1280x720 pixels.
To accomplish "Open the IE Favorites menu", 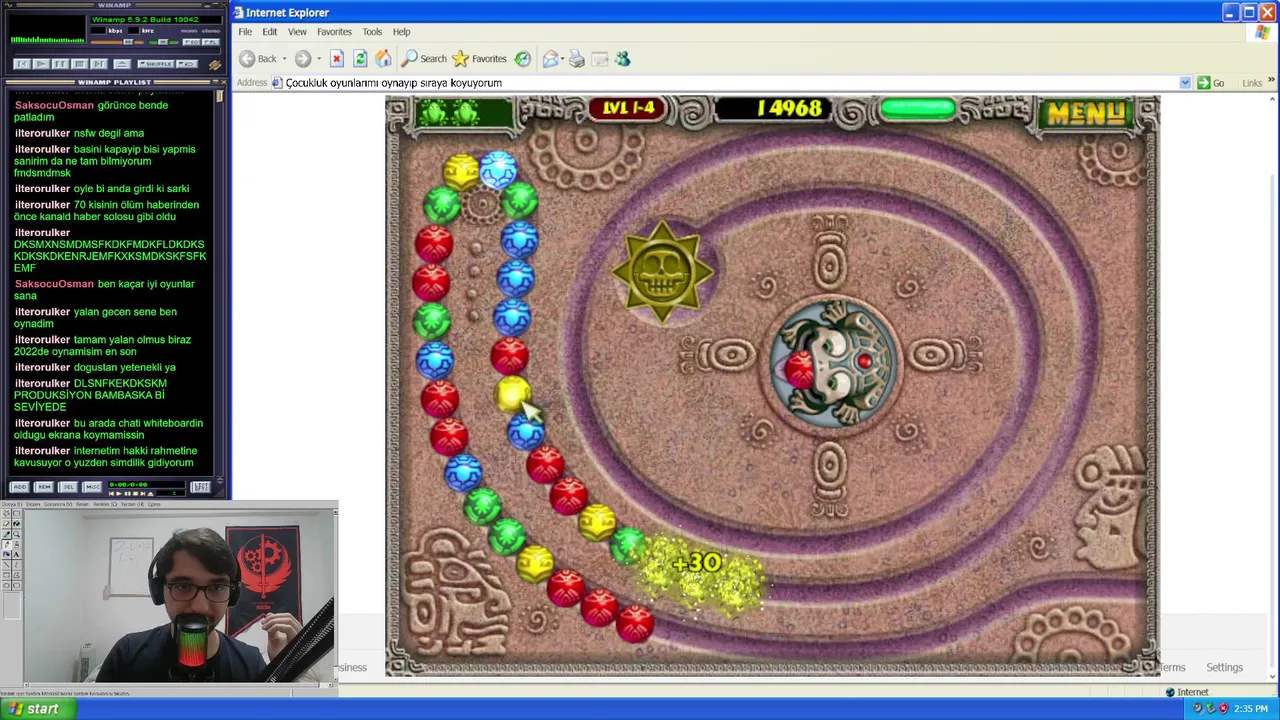I will pos(334,32).
